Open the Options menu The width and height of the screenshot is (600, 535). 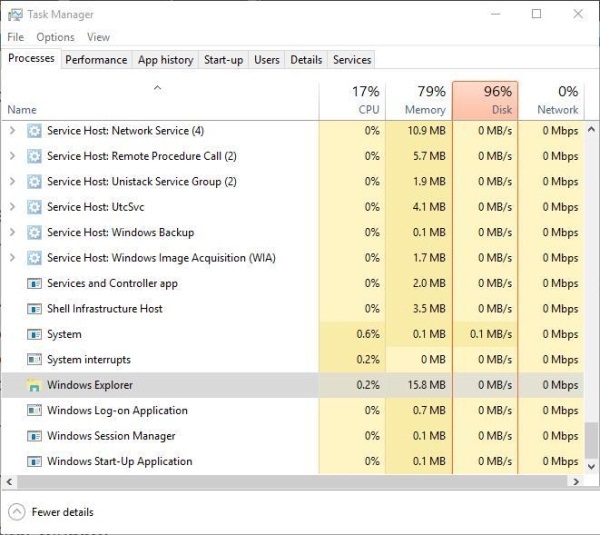(55, 37)
